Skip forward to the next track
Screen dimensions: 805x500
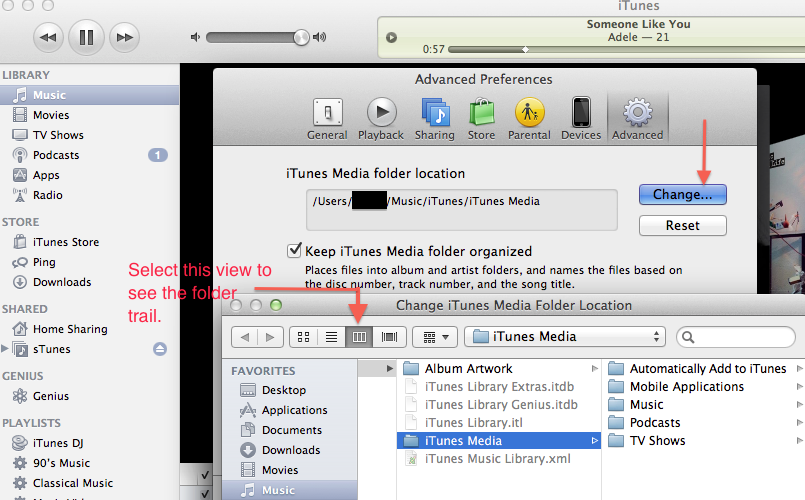click(x=124, y=37)
